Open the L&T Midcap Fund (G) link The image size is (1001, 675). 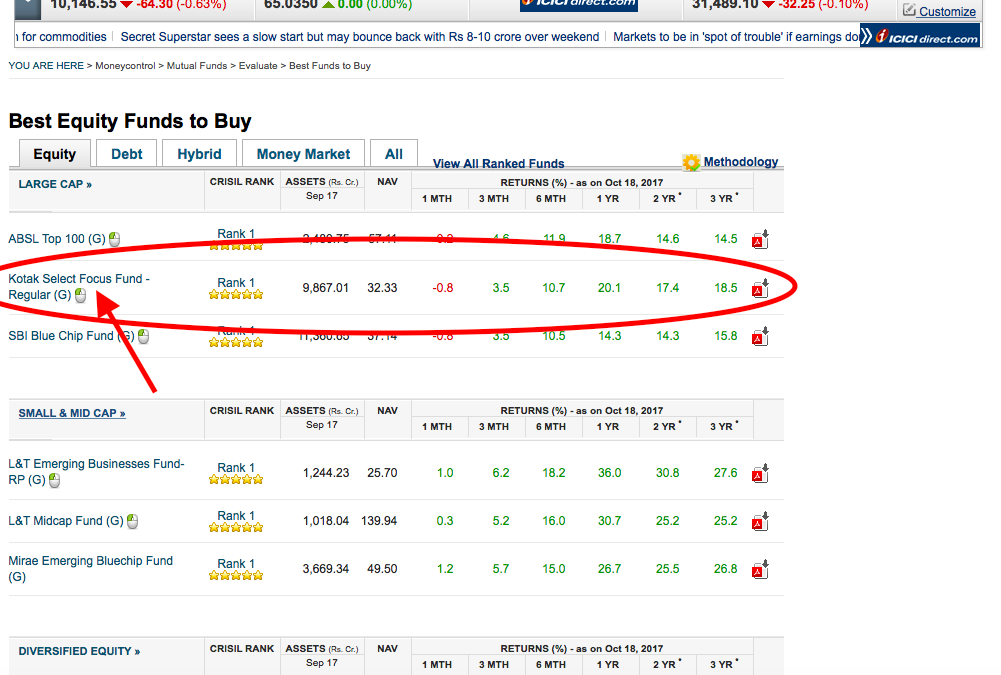coord(66,521)
